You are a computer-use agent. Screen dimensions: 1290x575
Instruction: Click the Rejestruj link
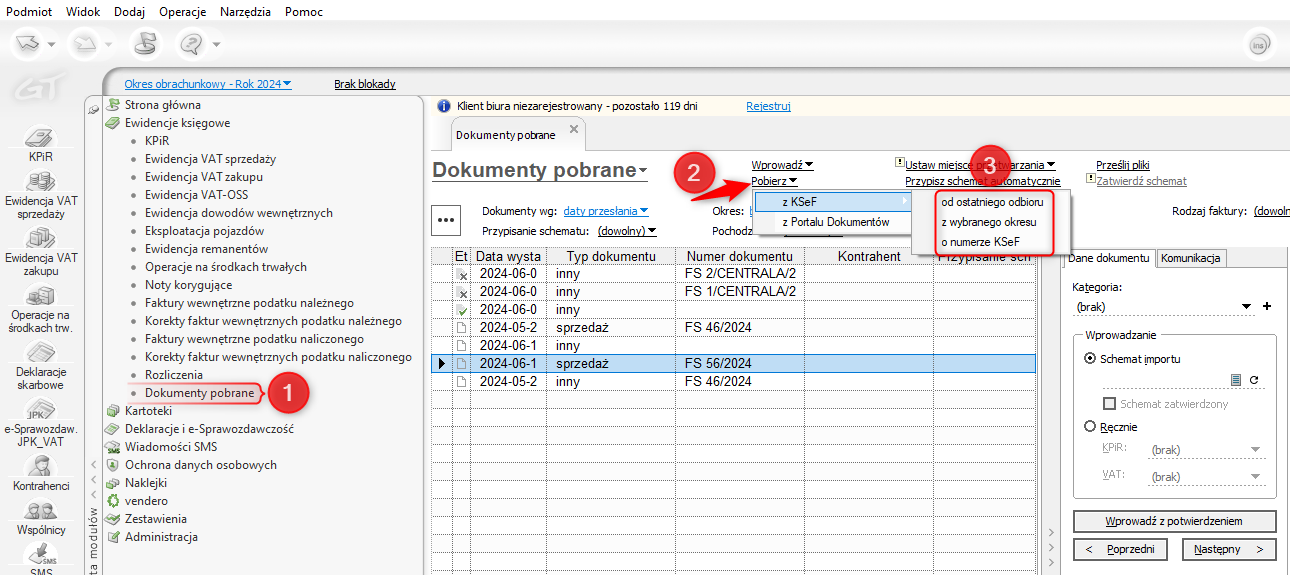[768, 105]
